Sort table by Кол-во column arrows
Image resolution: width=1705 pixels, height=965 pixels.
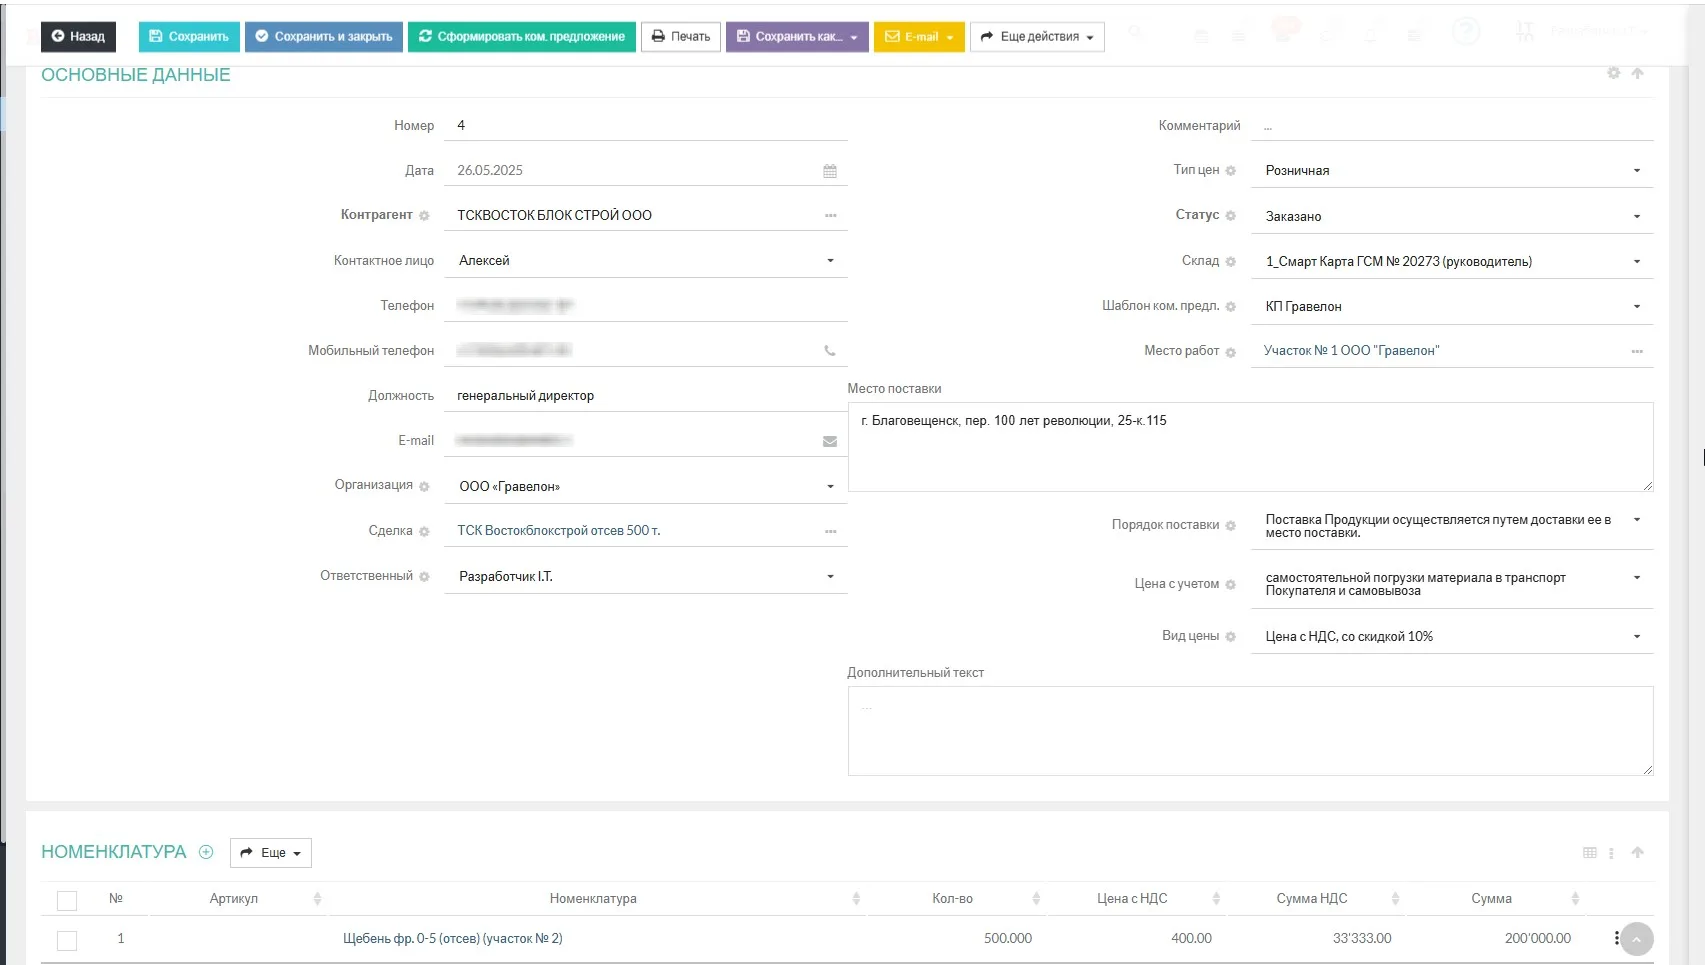[1036, 899]
